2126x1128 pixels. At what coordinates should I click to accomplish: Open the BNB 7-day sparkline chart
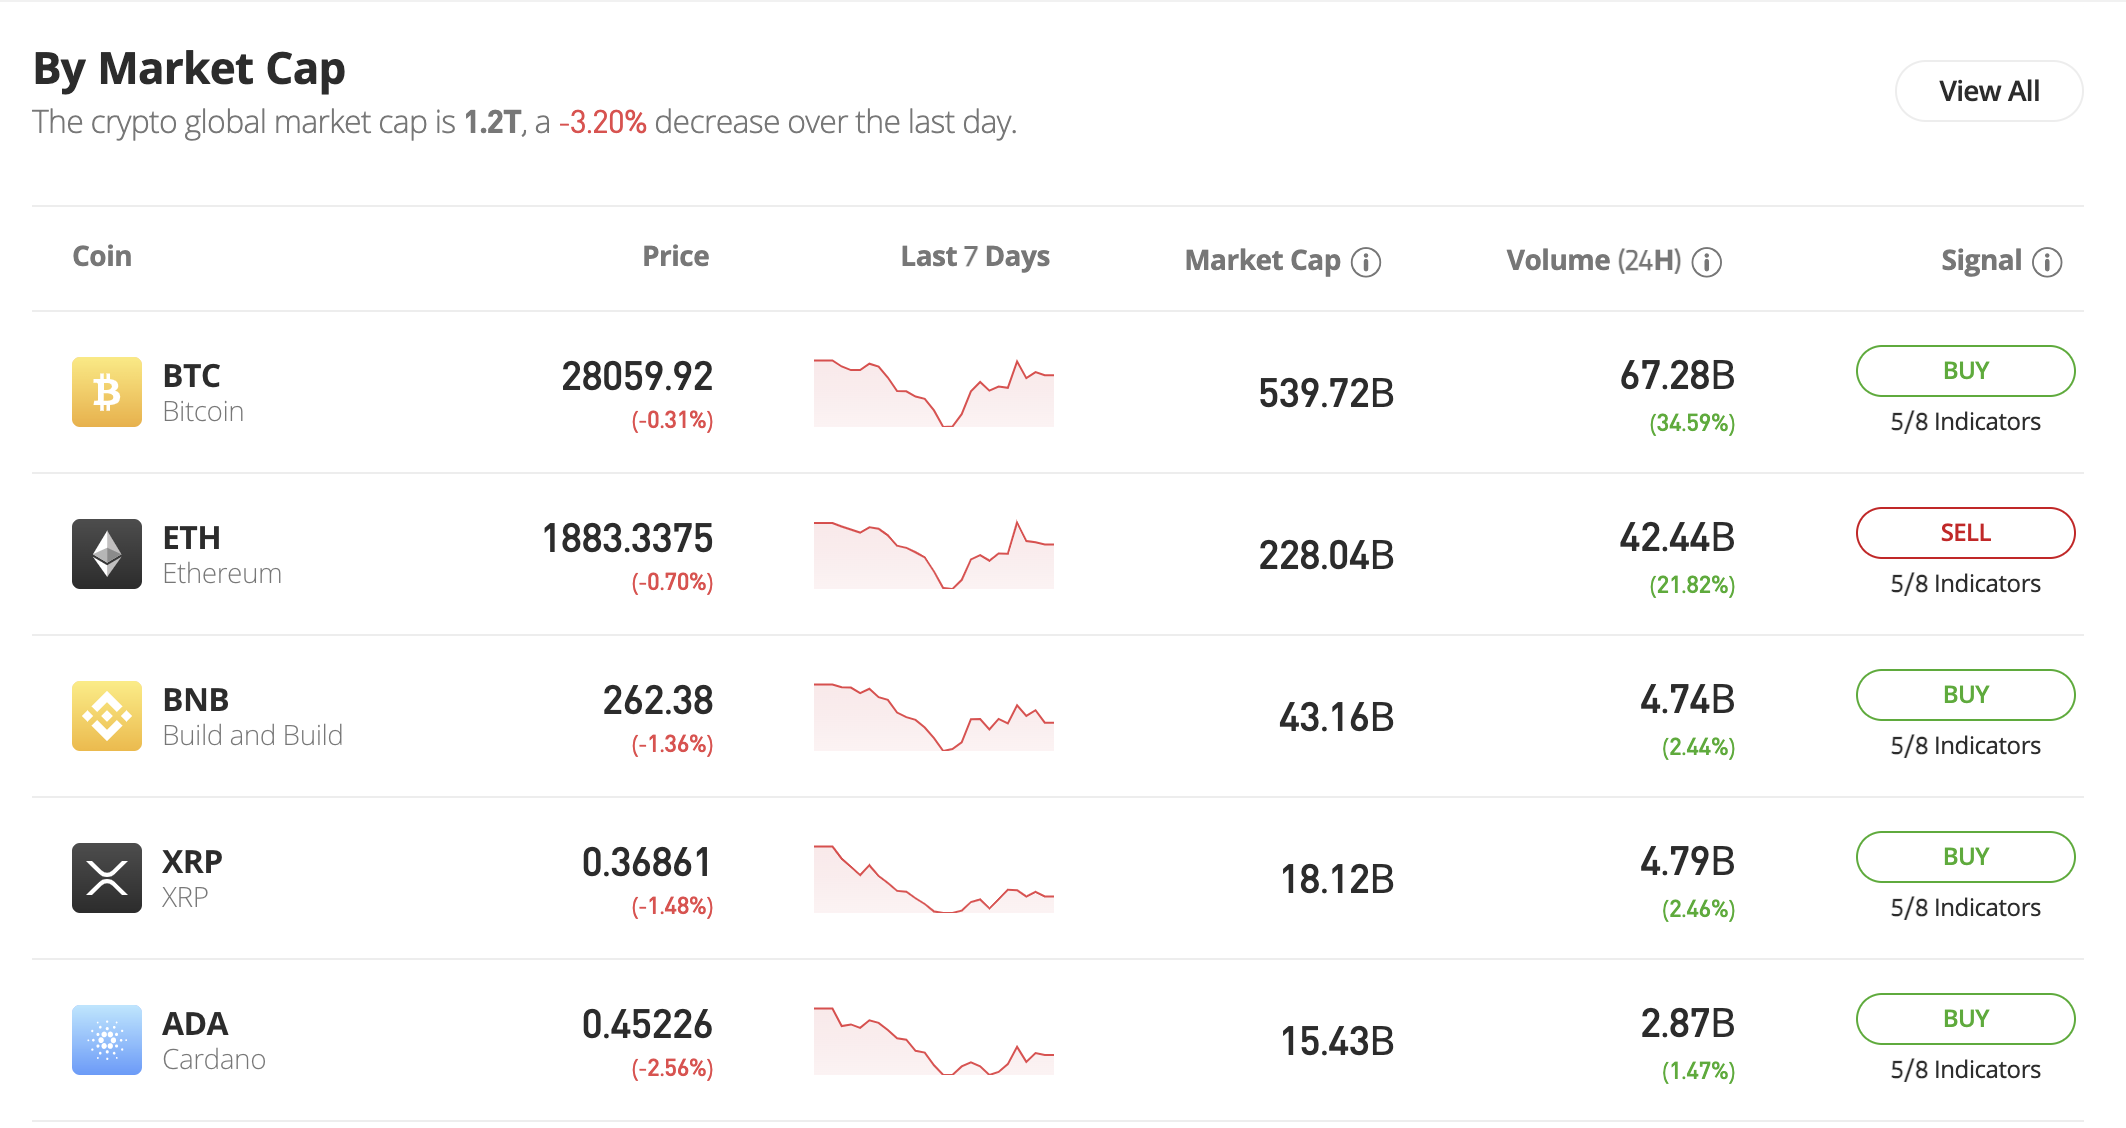click(x=934, y=716)
